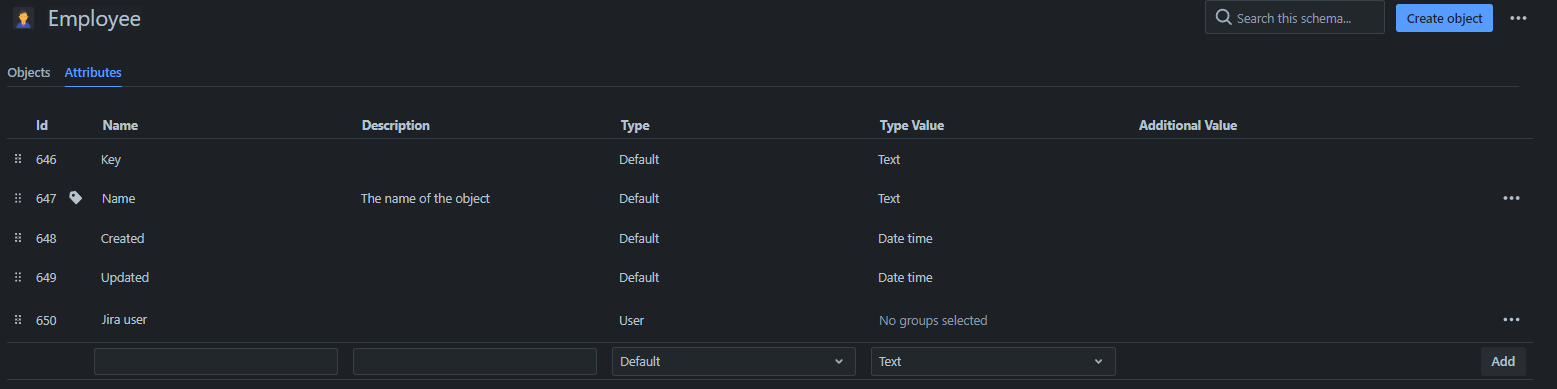Image resolution: width=1557 pixels, height=389 pixels.
Task: Select the Jira user attribute name
Action: [x=124, y=320]
